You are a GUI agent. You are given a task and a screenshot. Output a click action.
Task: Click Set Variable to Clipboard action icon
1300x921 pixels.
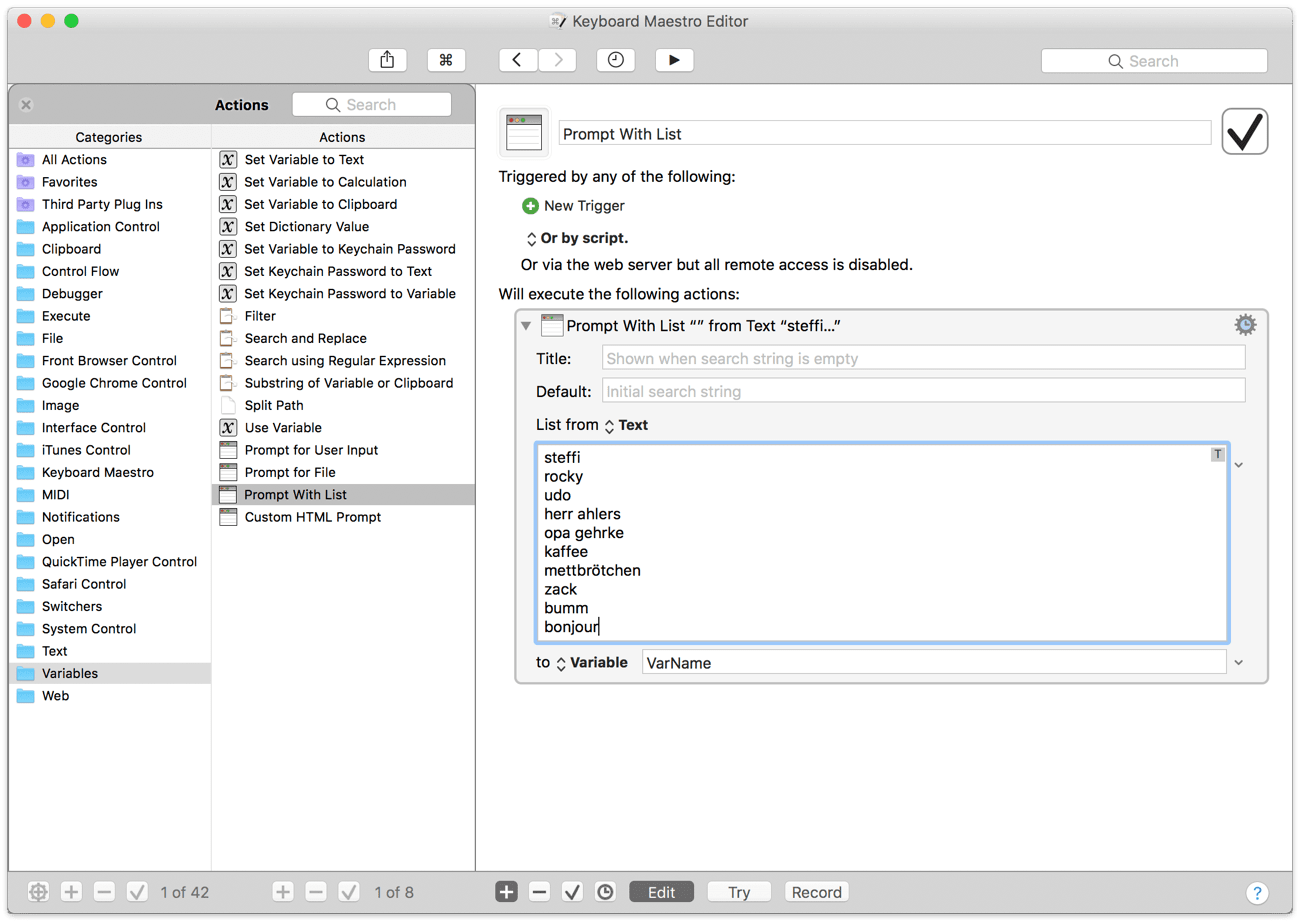(227, 204)
